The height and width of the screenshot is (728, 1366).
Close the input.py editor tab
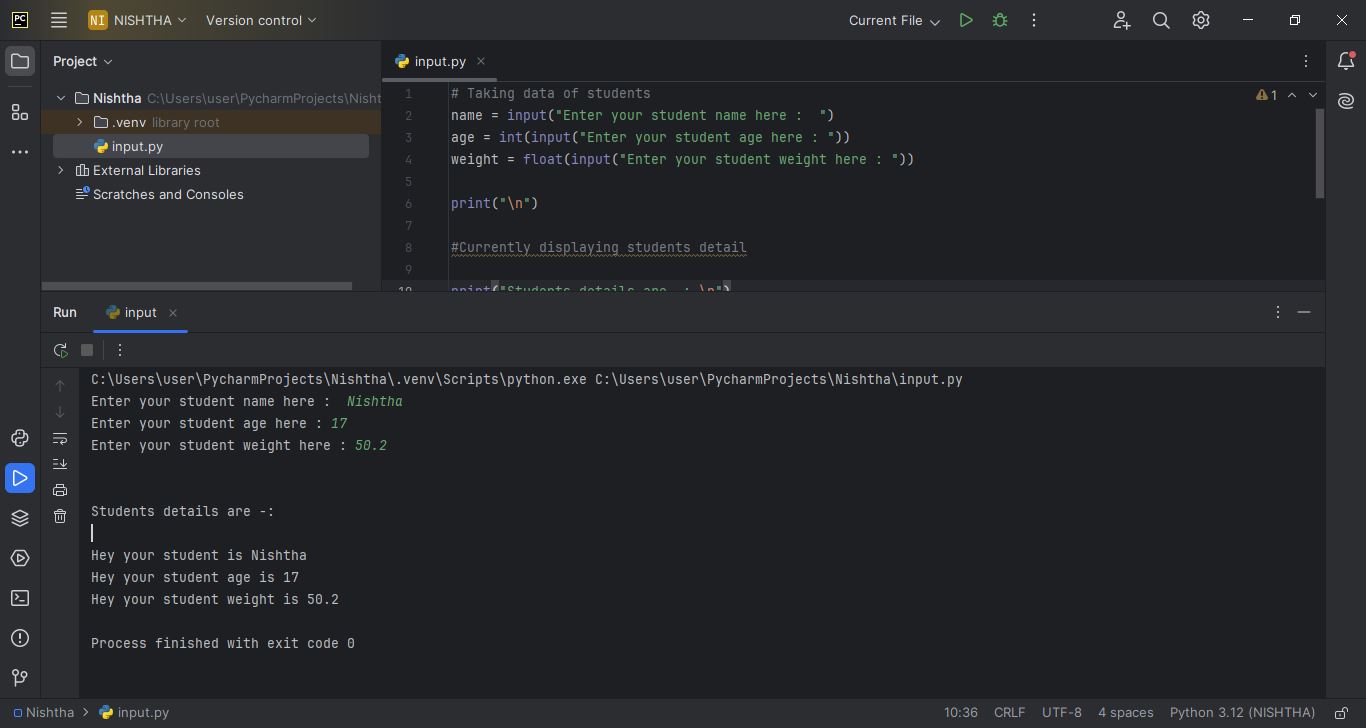tap(481, 61)
